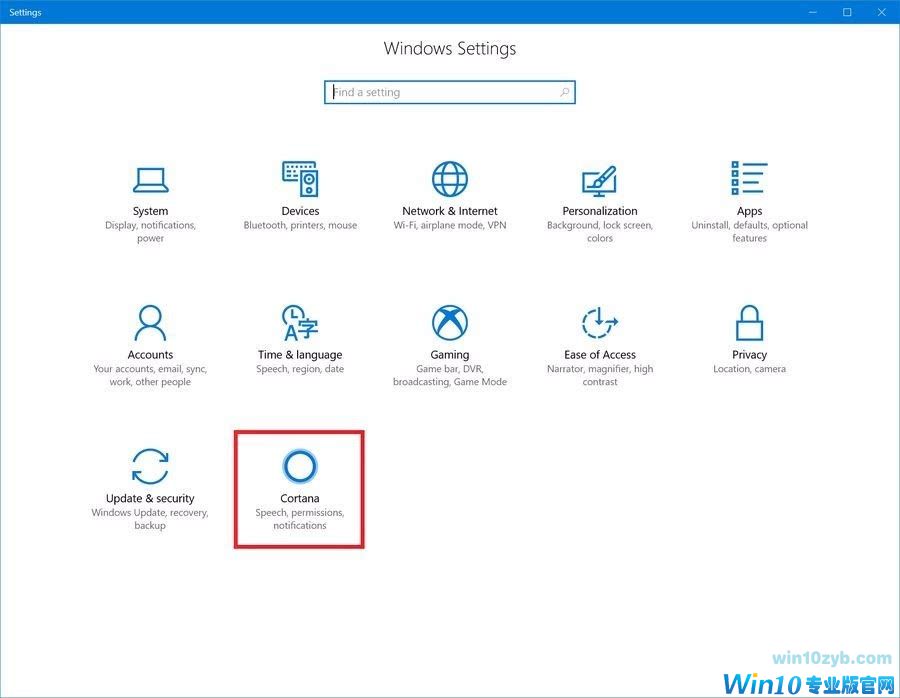Screen dimensions: 900x698
Task: Click the search magnifier icon
Action: coord(565,92)
